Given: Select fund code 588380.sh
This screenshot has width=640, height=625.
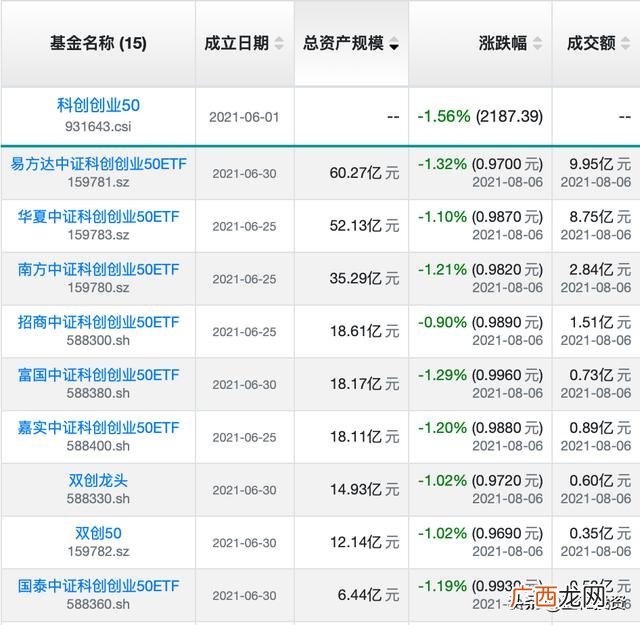Looking at the screenshot, I should click(98, 393).
